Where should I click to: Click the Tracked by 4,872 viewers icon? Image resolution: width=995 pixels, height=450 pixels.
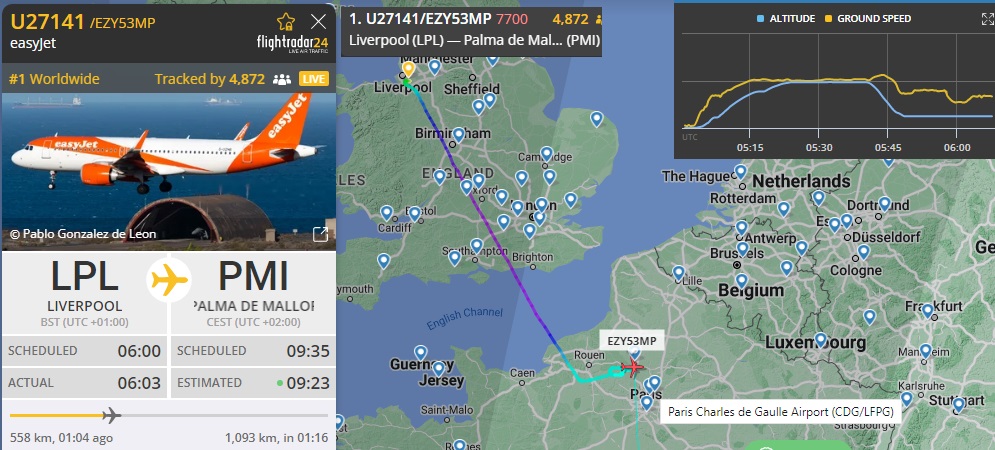(282, 79)
